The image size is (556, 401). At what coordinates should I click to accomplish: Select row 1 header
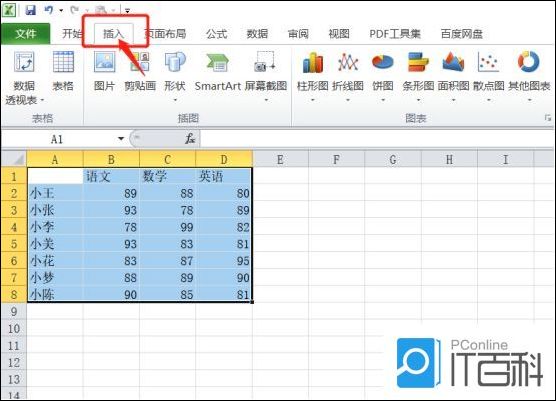[14, 176]
